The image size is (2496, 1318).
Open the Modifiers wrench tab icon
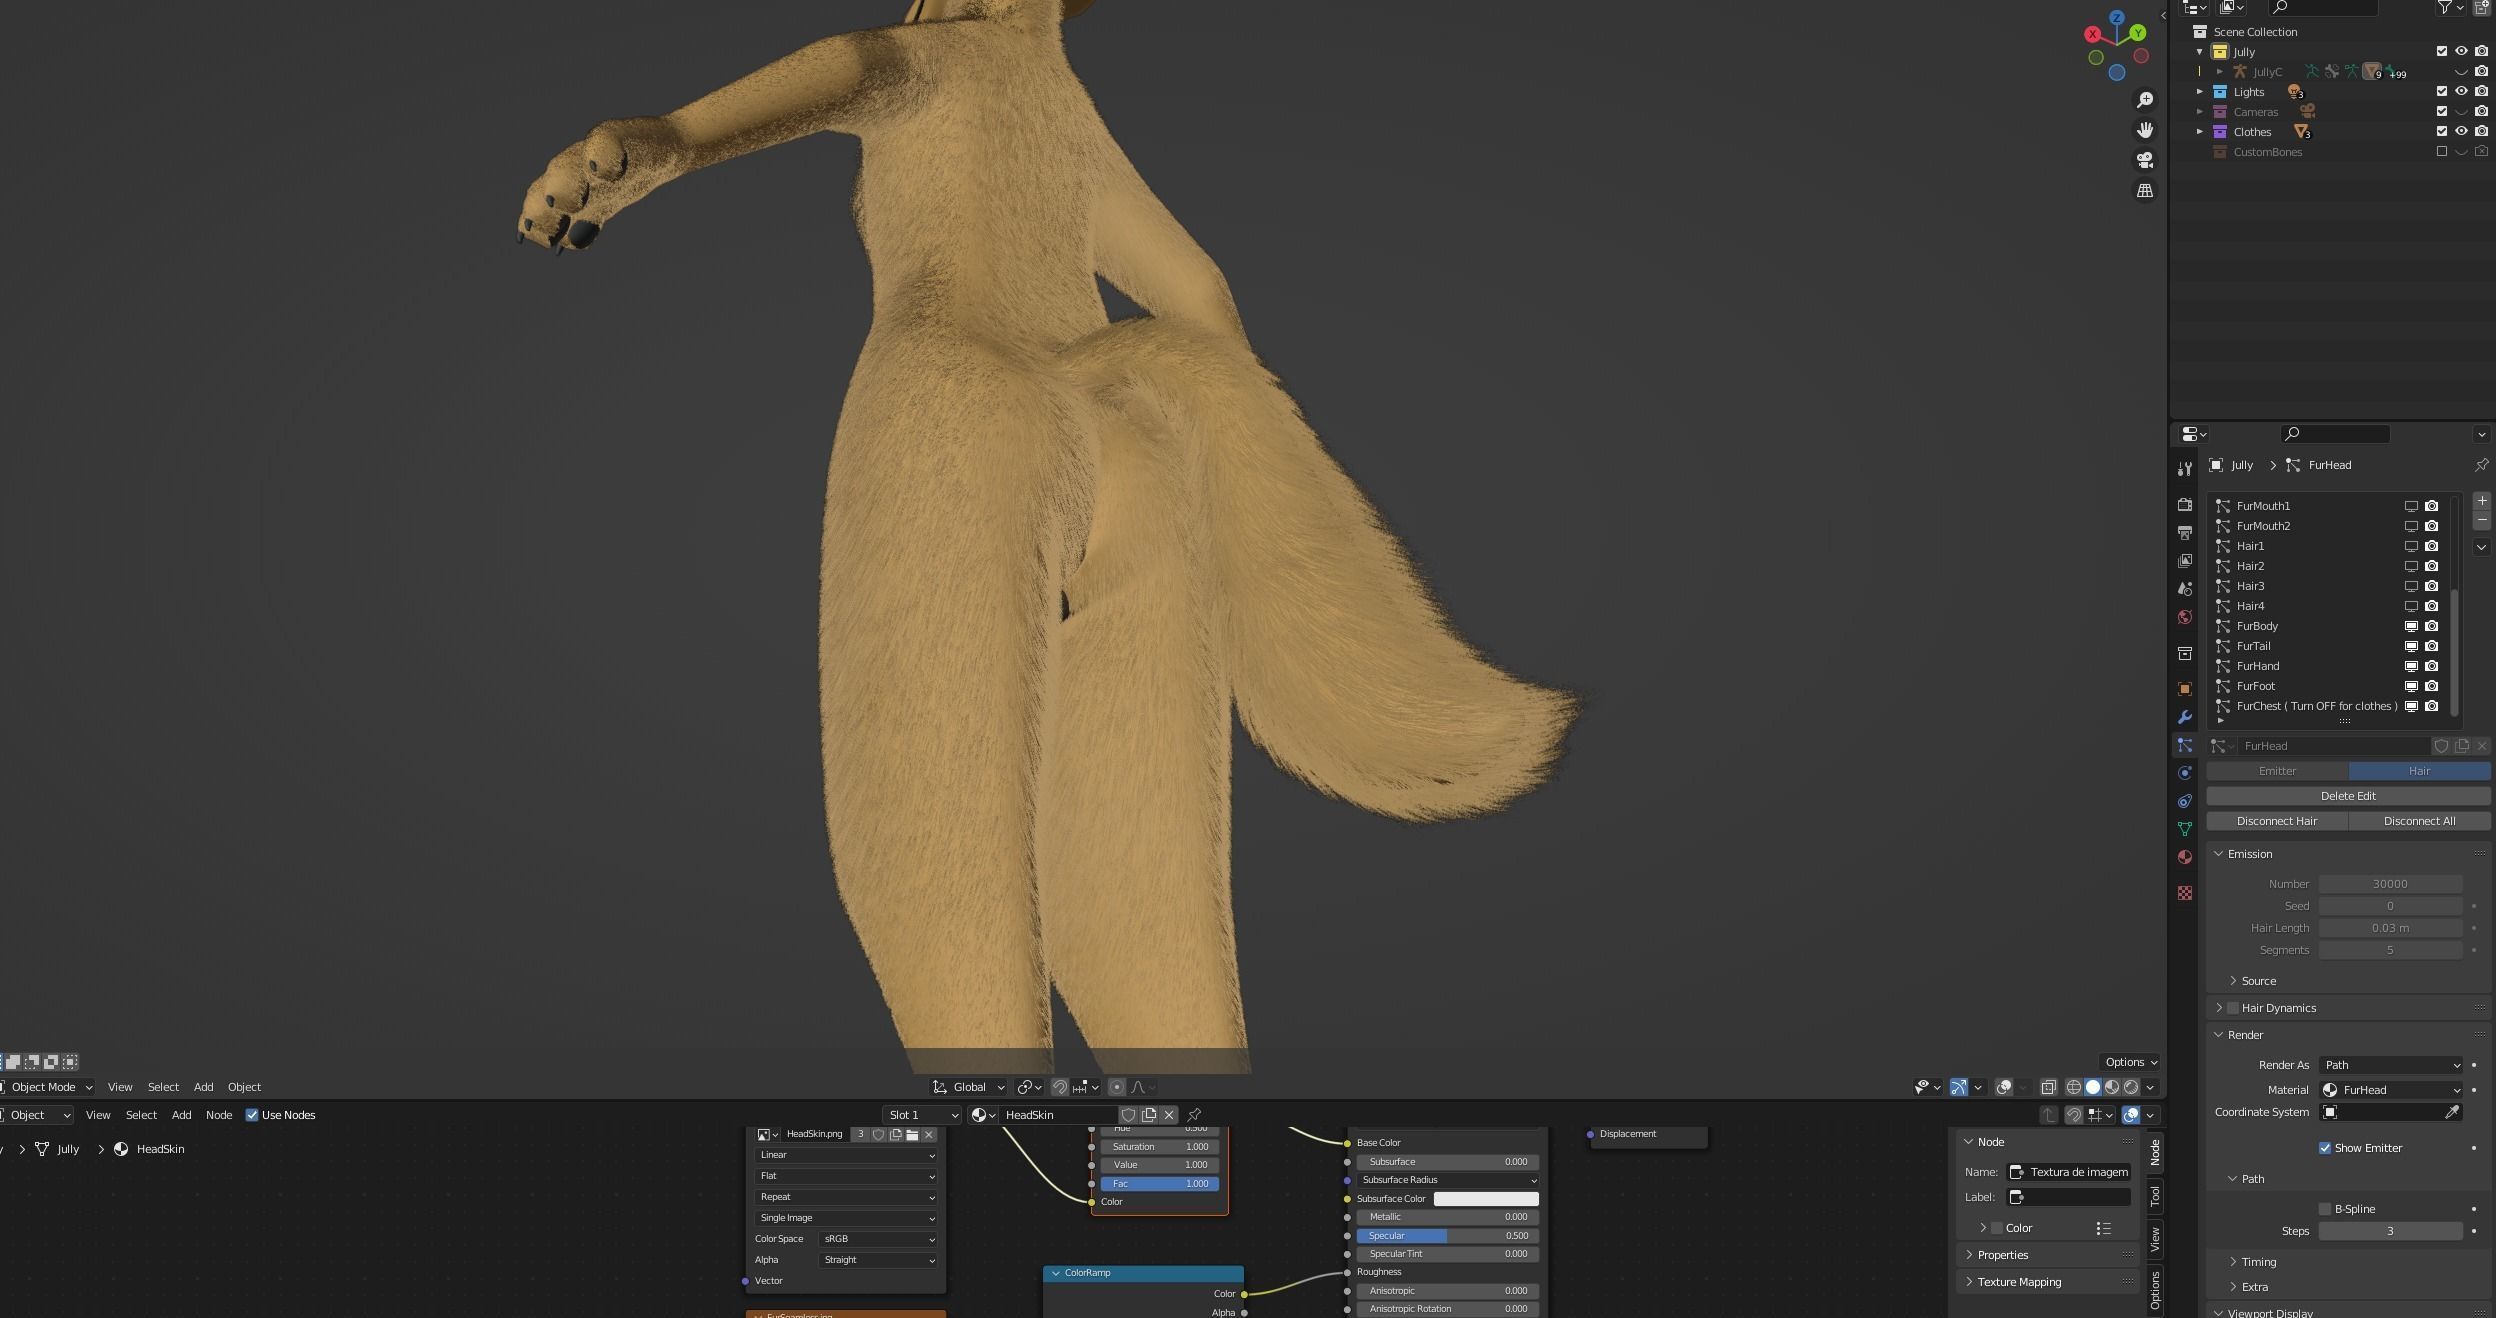coord(2185,717)
